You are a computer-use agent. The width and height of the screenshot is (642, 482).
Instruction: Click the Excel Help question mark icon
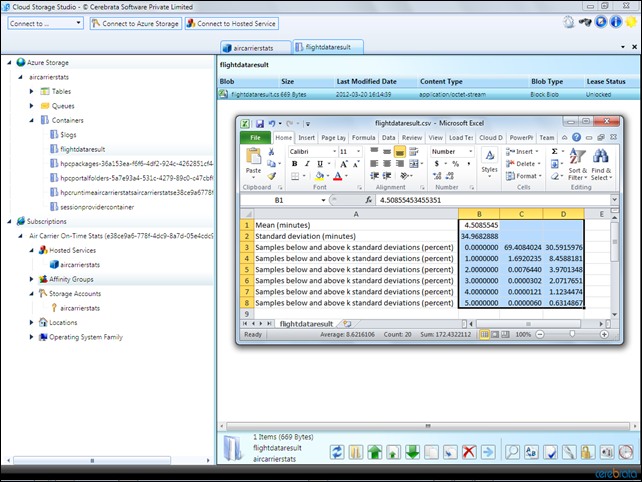pos(576,138)
